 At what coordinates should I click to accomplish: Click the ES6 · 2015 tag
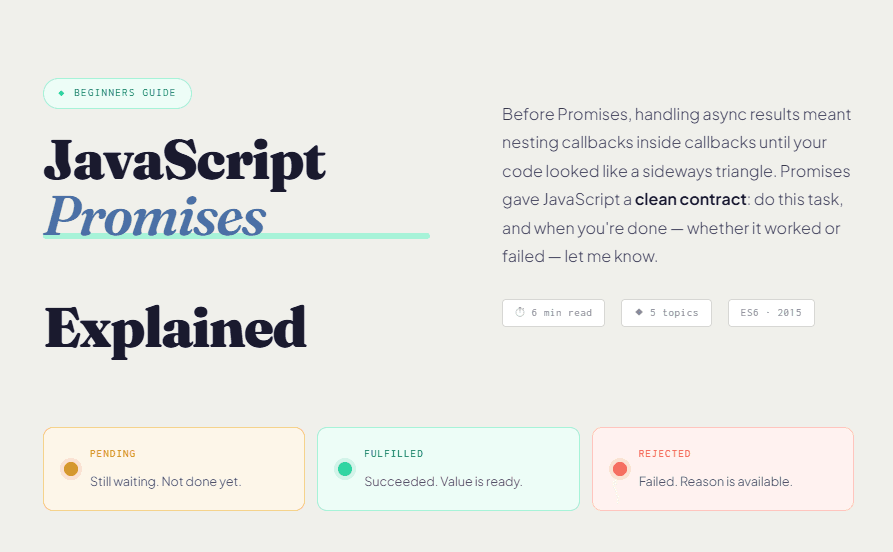pyautogui.click(x=771, y=313)
